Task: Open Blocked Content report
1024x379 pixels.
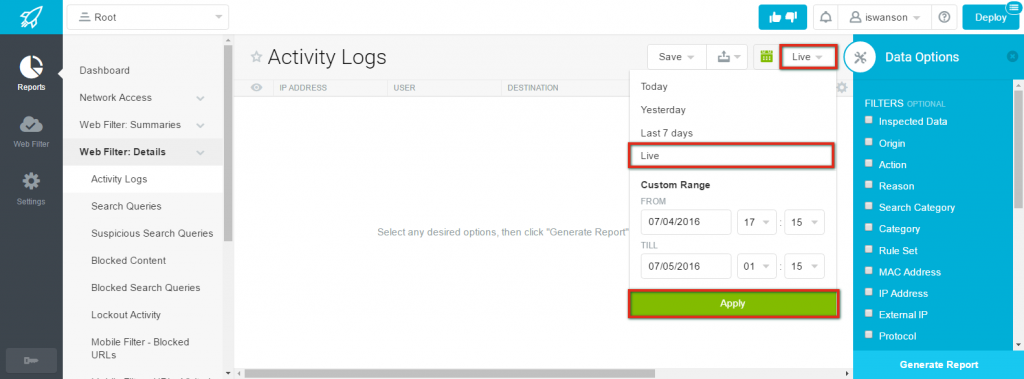Action: coord(129,260)
